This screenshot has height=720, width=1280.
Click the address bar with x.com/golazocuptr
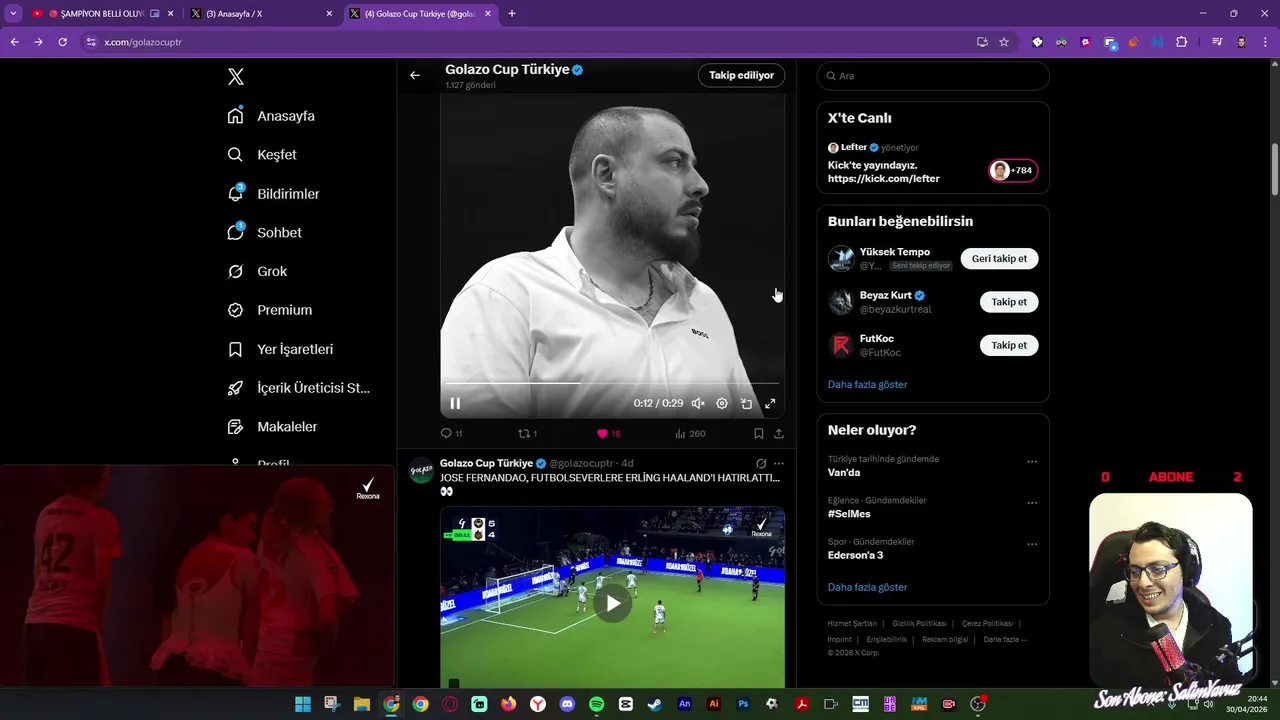530,42
